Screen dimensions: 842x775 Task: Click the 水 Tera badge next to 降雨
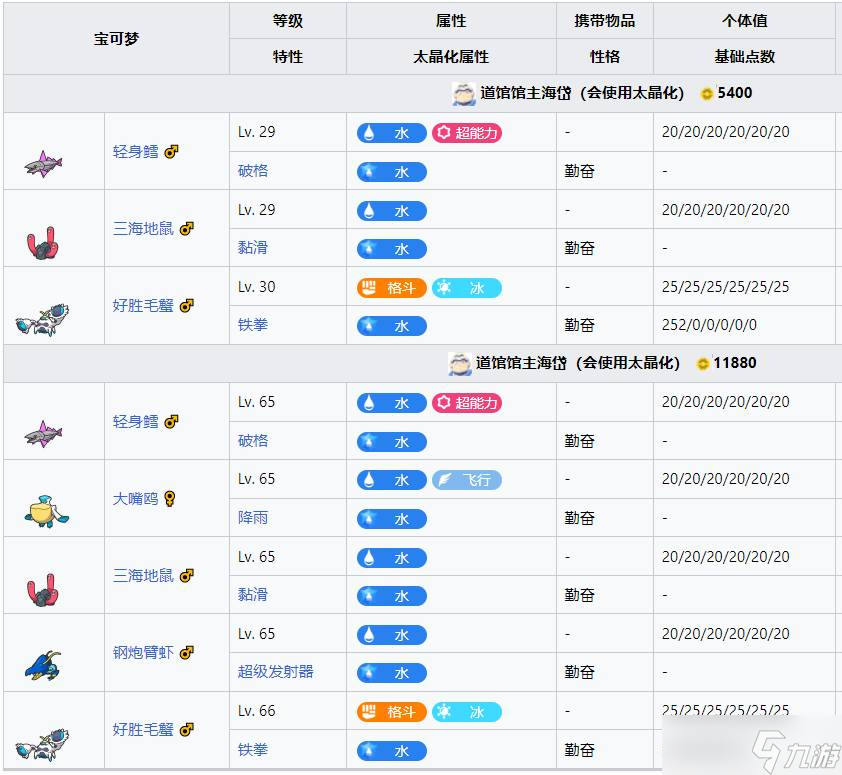[x=391, y=518]
